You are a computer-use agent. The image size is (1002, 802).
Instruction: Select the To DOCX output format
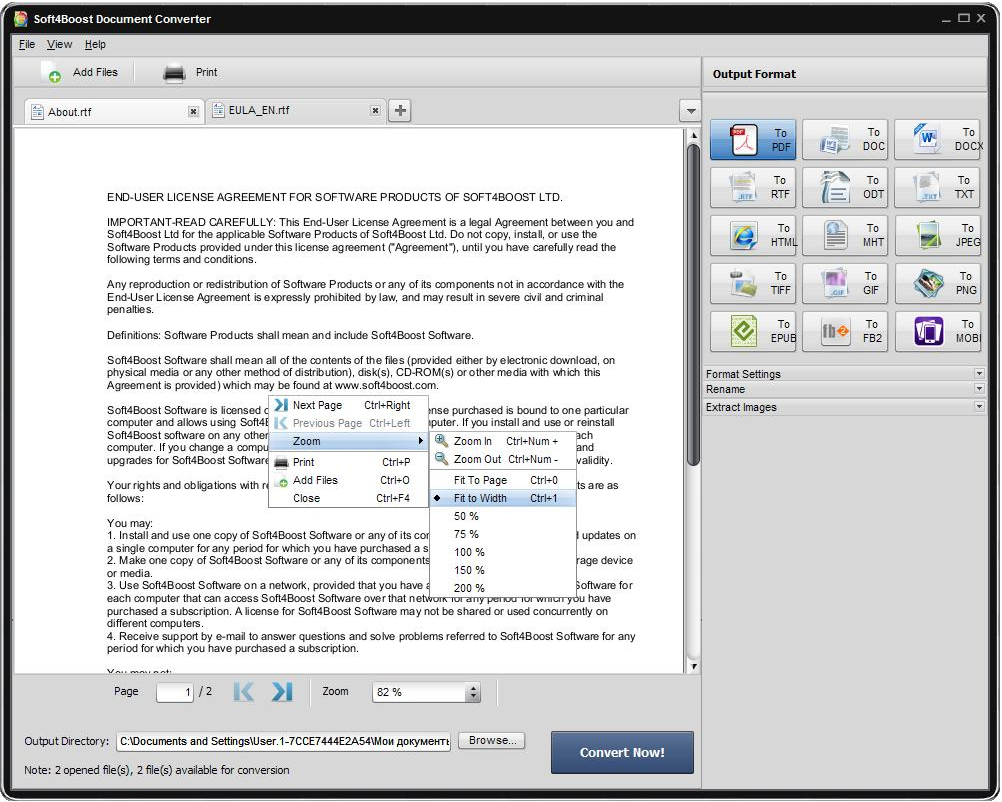[938, 139]
